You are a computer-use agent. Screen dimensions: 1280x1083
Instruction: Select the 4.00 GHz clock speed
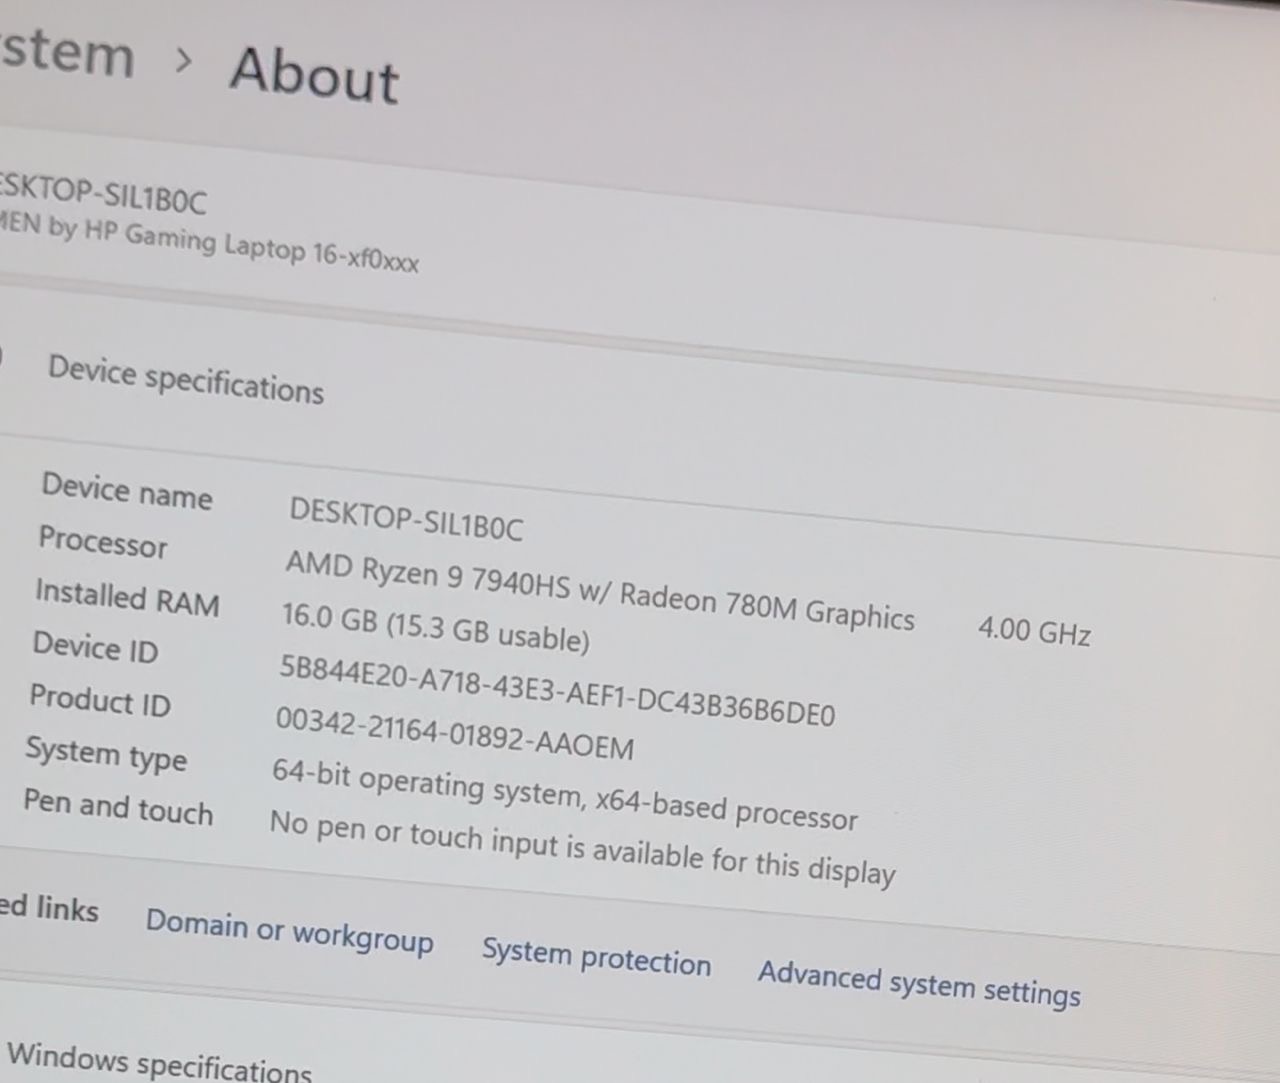click(1034, 630)
